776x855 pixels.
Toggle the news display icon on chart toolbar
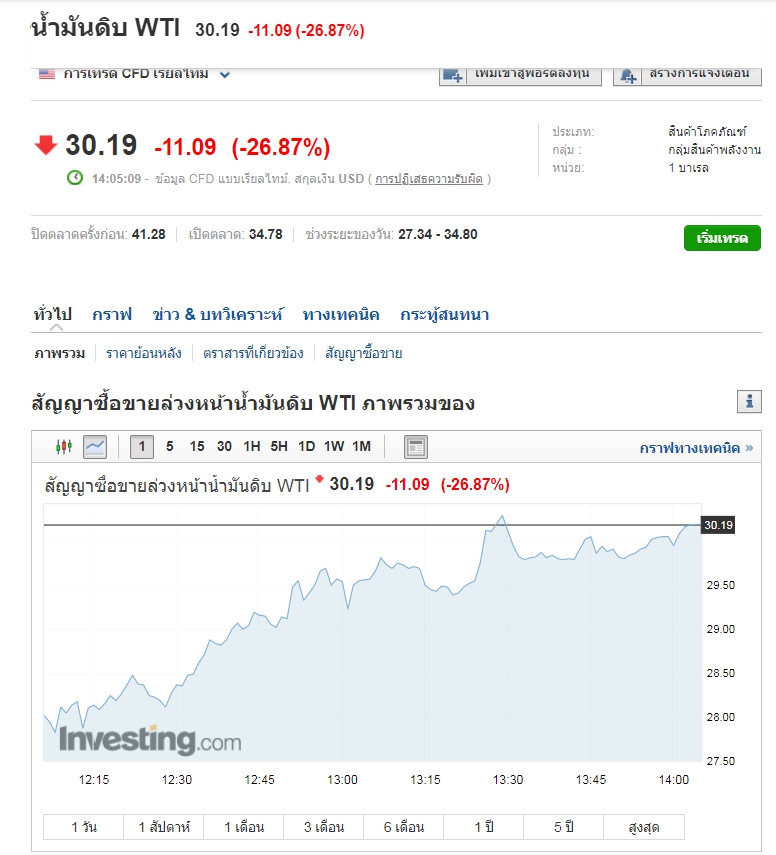click(x=416, y=447)
